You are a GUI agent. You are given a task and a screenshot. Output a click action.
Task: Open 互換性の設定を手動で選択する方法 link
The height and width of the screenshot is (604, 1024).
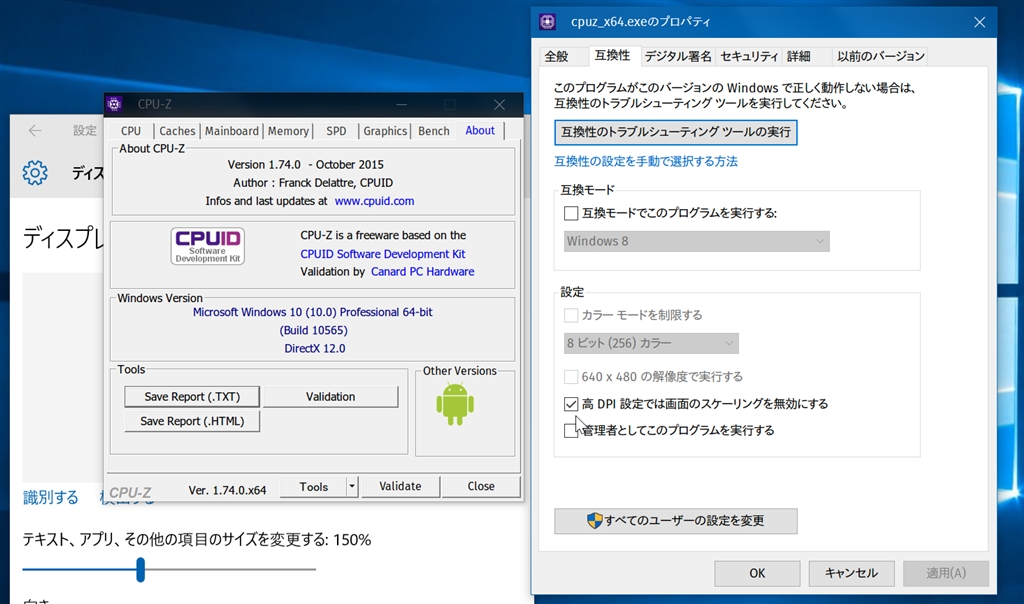pos(646,161)
